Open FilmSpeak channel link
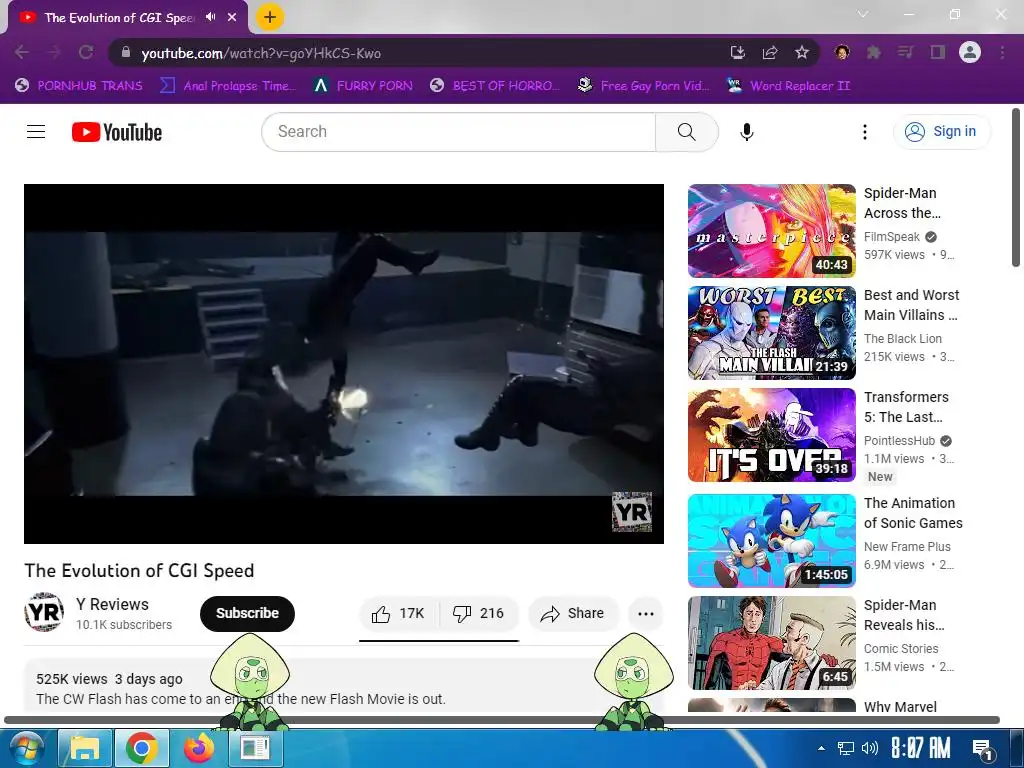 [x=892, y=236]
